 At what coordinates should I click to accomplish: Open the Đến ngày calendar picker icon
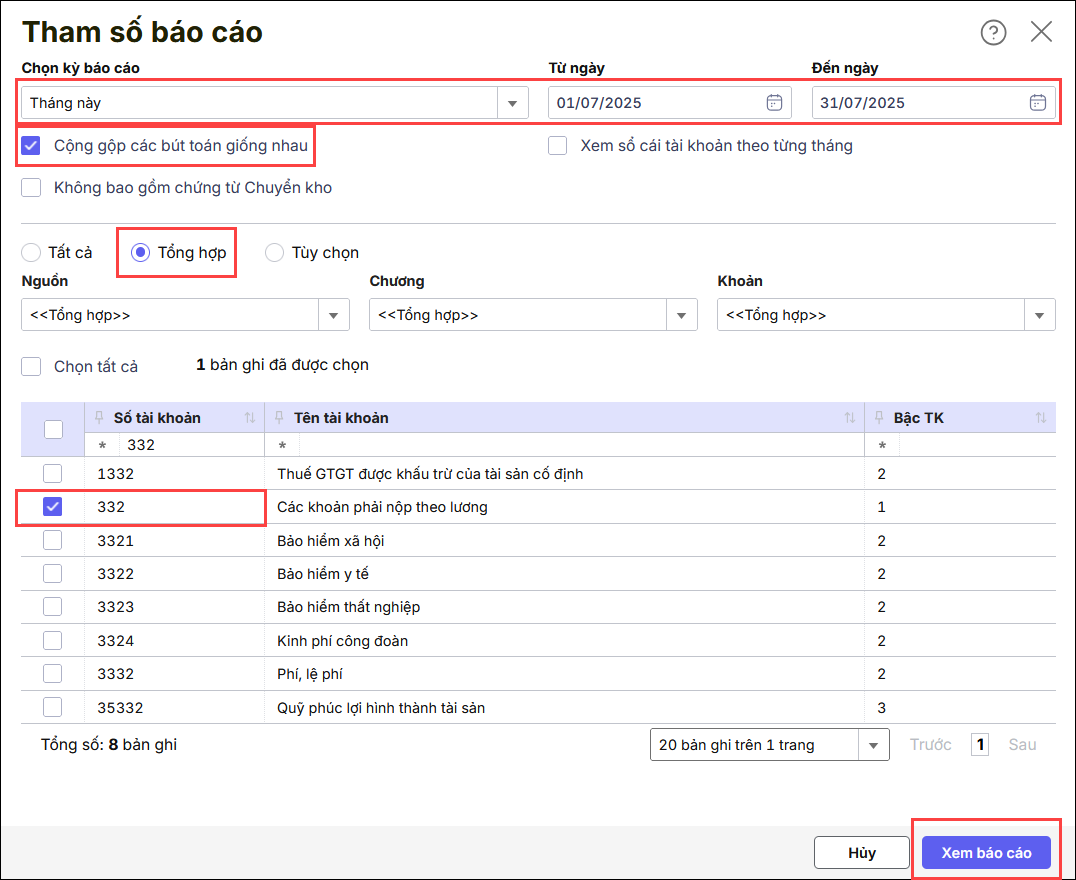(x=1038, y=102)
